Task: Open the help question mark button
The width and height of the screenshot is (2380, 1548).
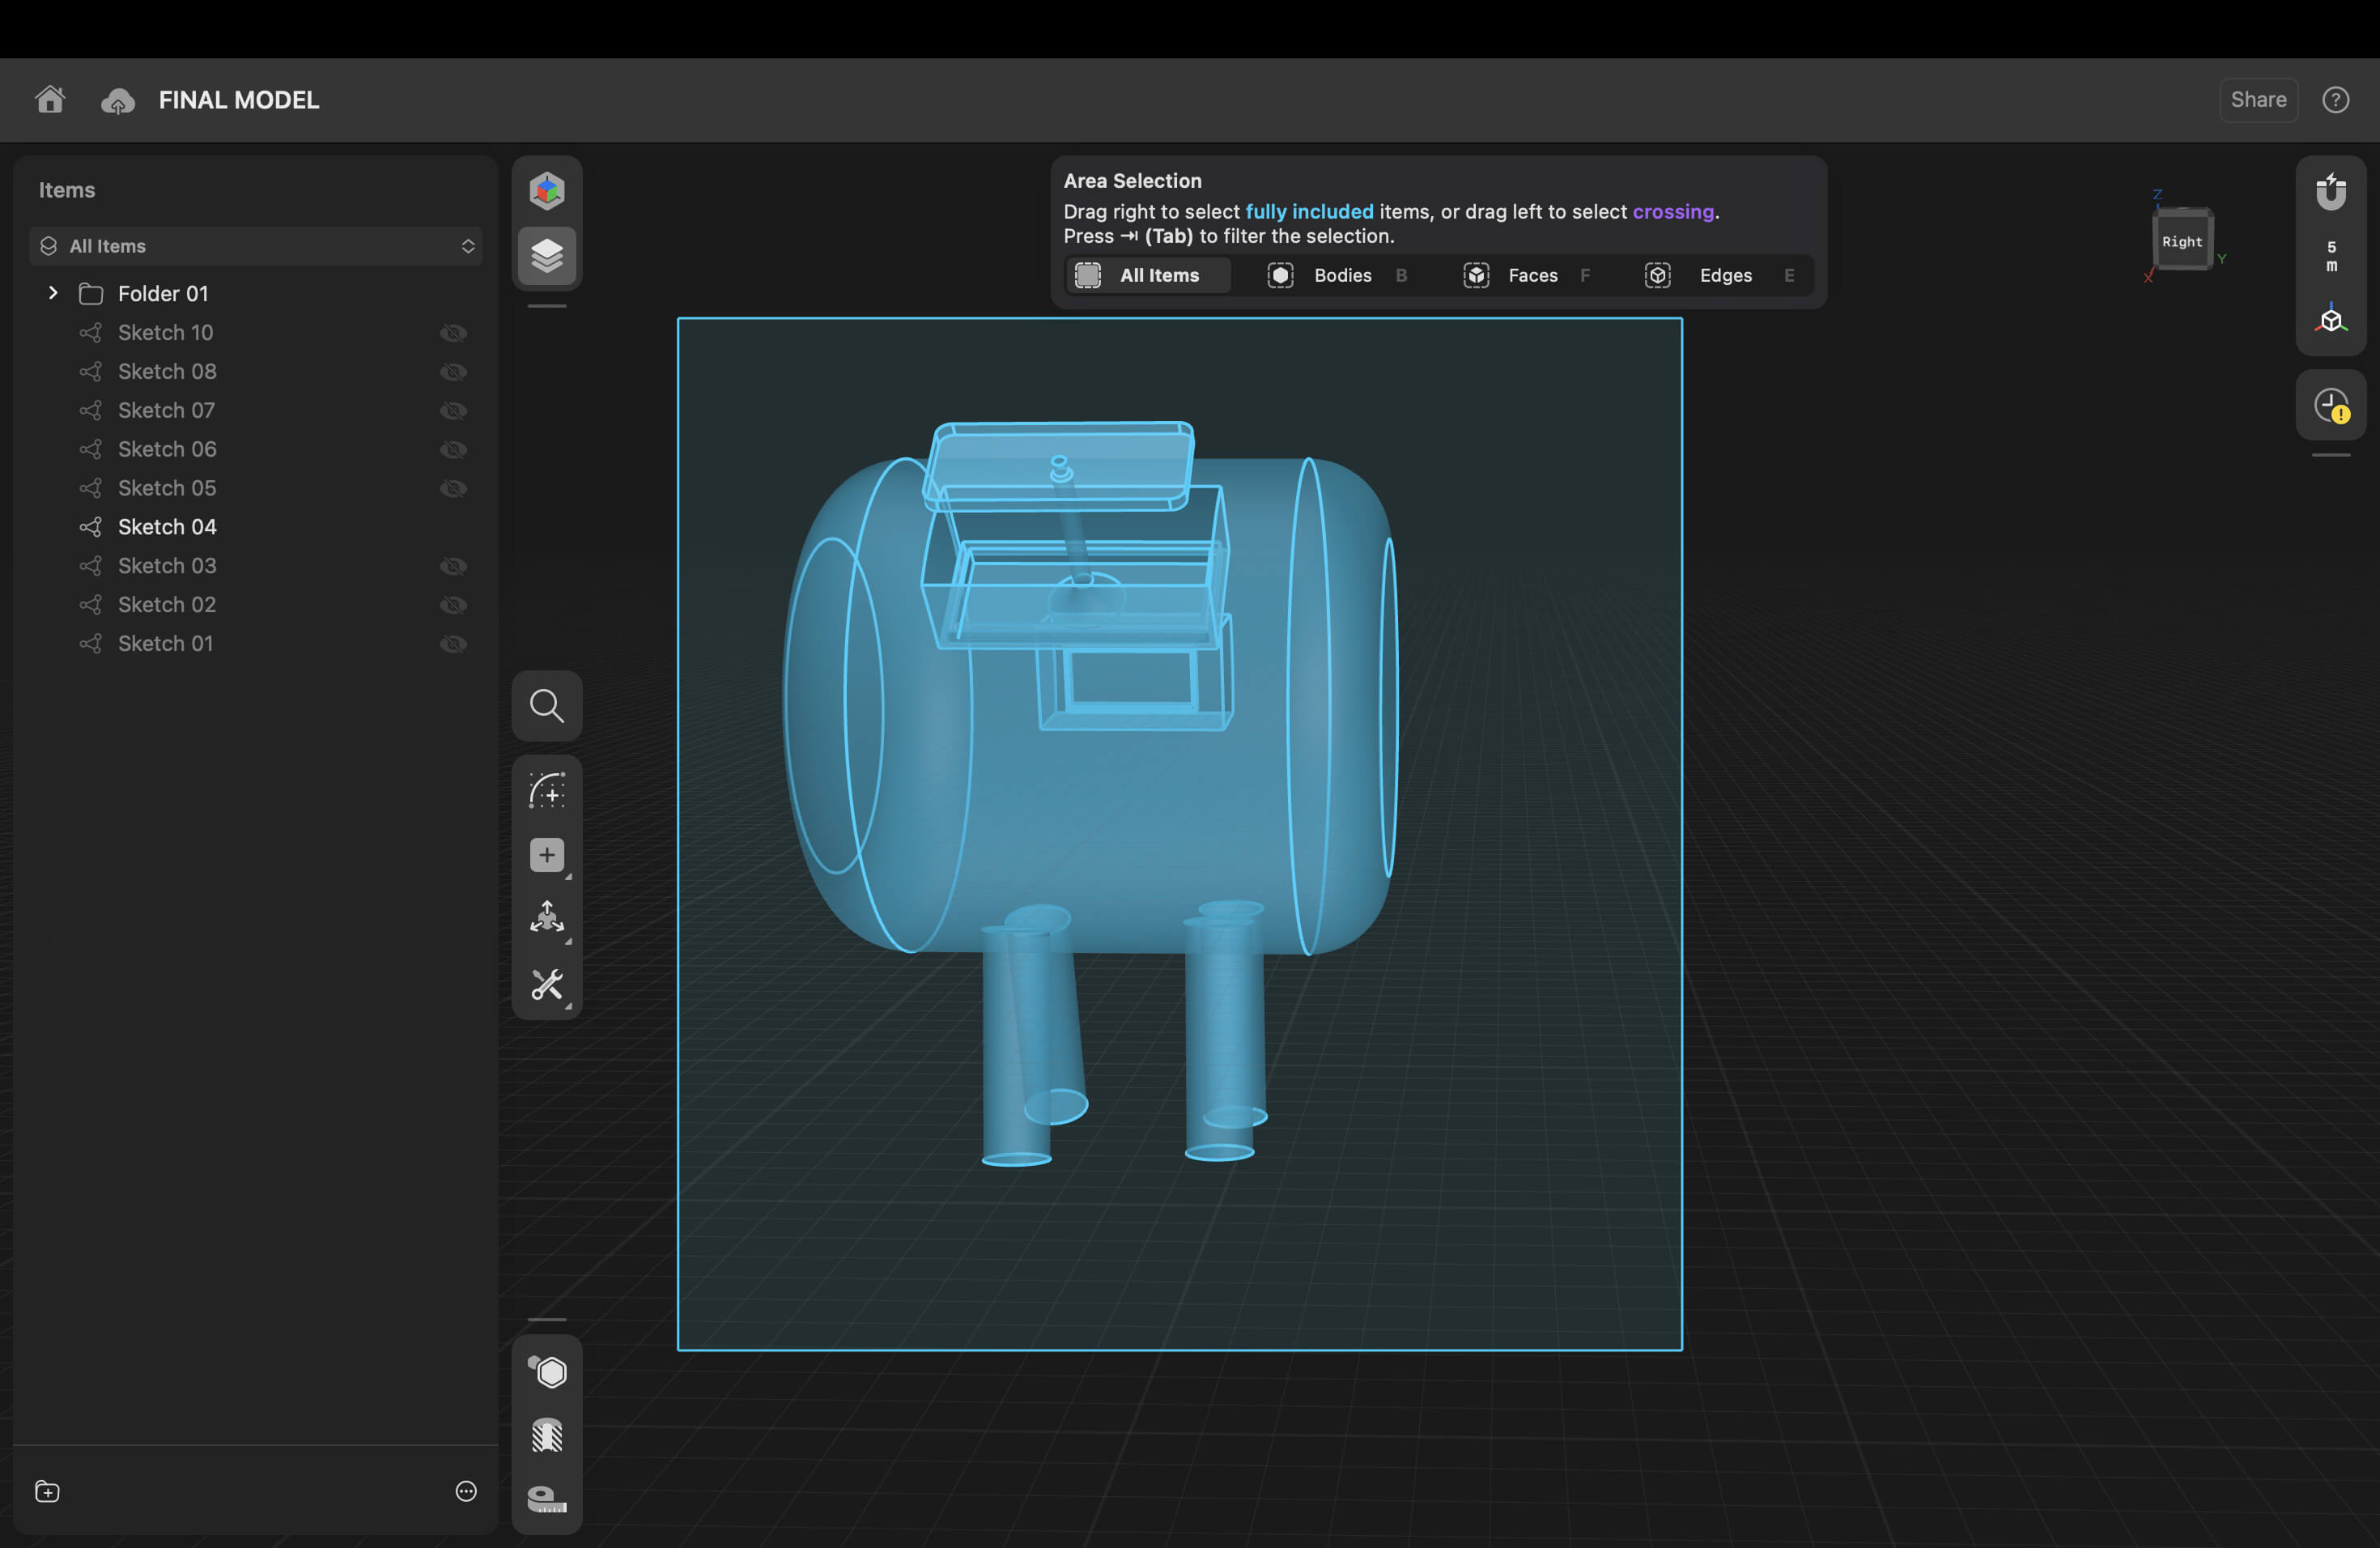Action: click(2335, 100)
